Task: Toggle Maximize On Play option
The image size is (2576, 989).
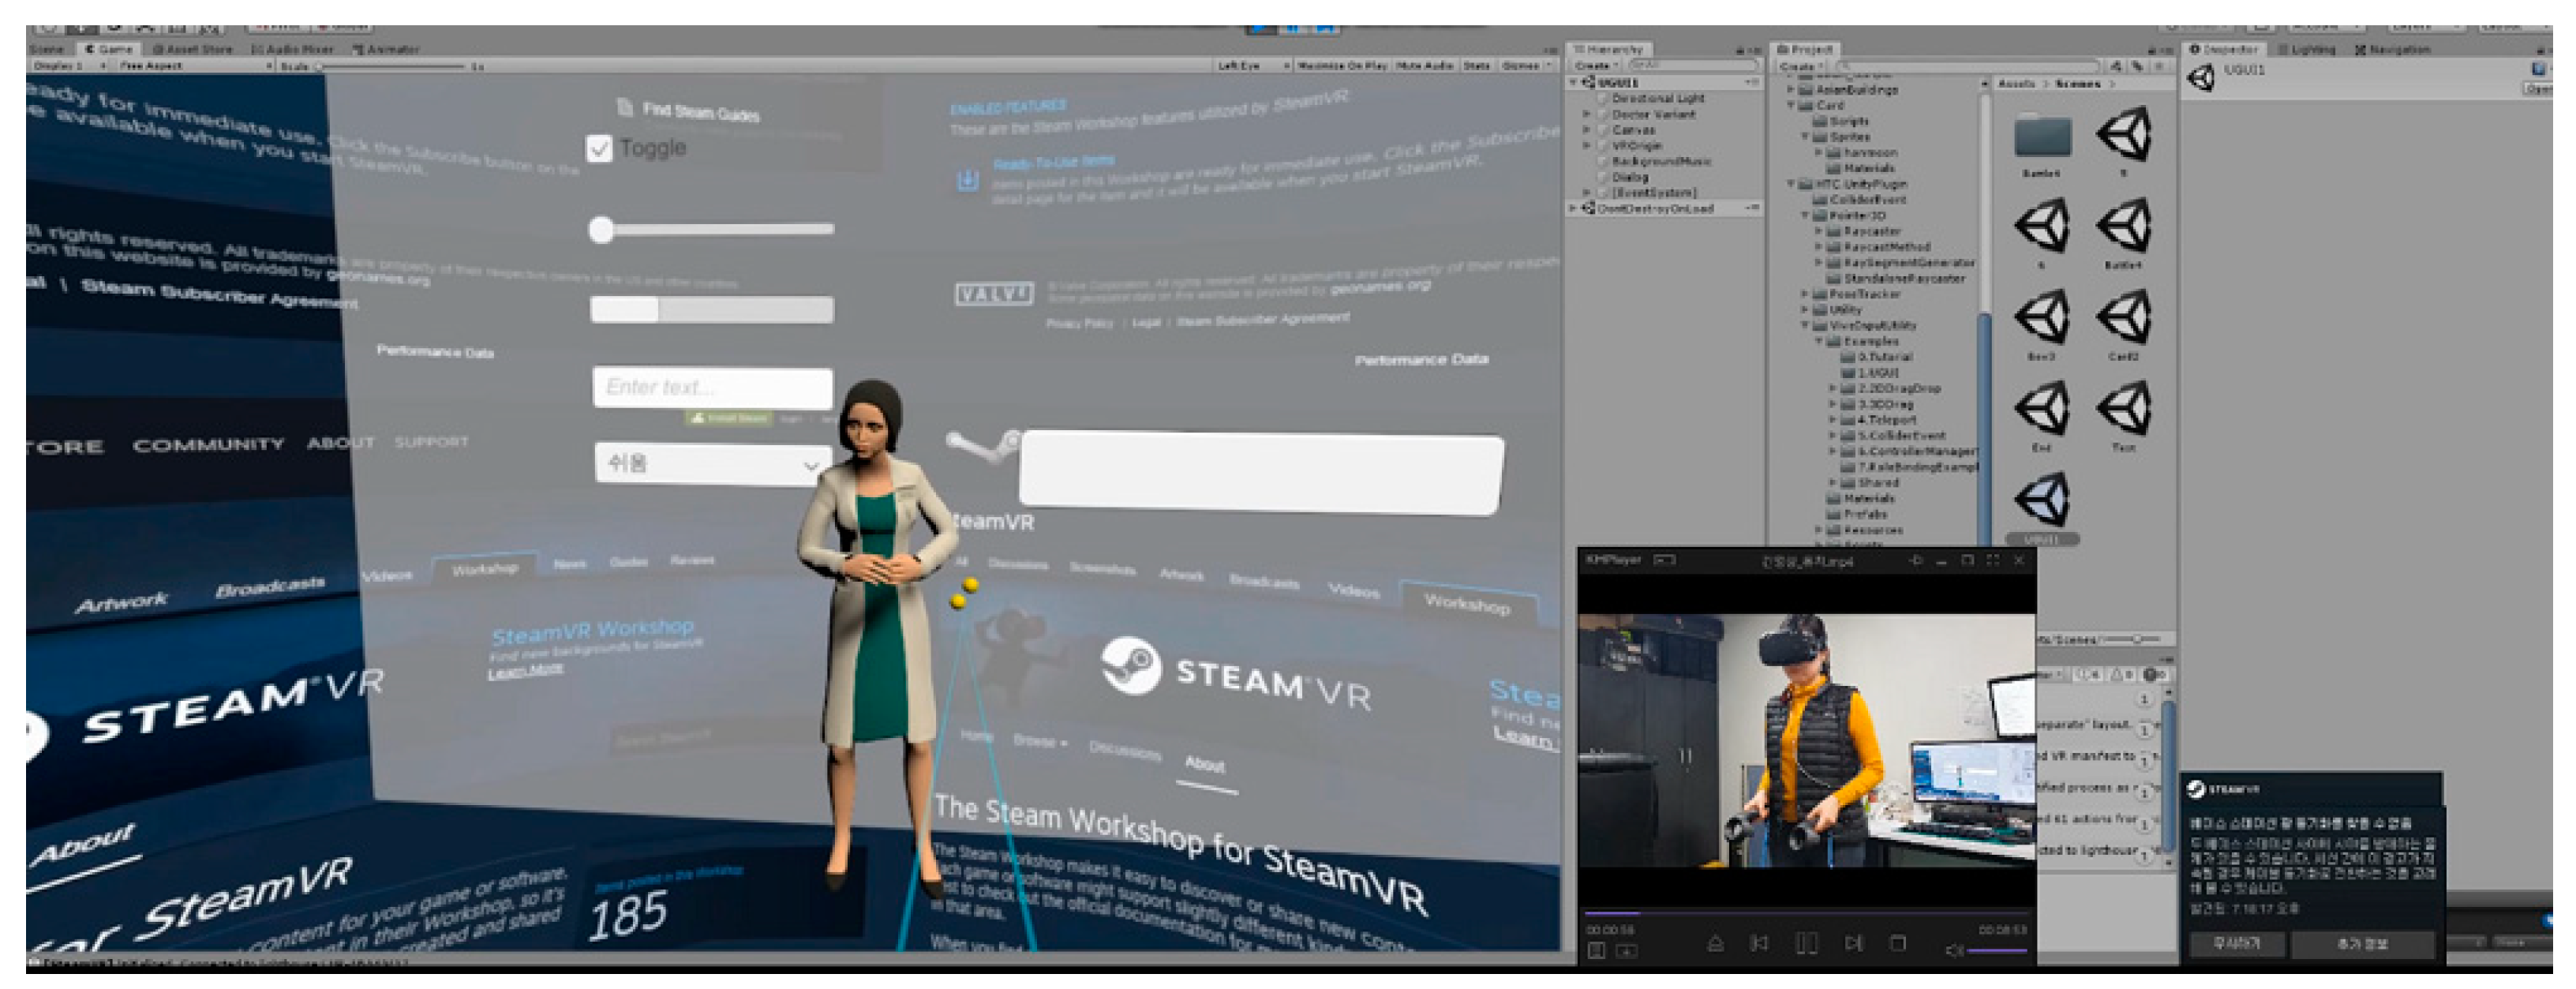Action: (1341, 66)
